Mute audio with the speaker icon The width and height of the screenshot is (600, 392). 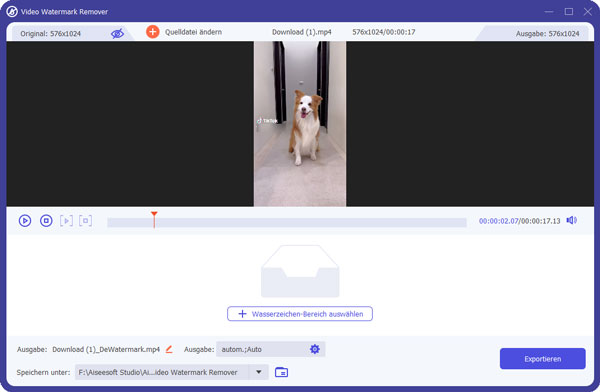pos(571,220)
